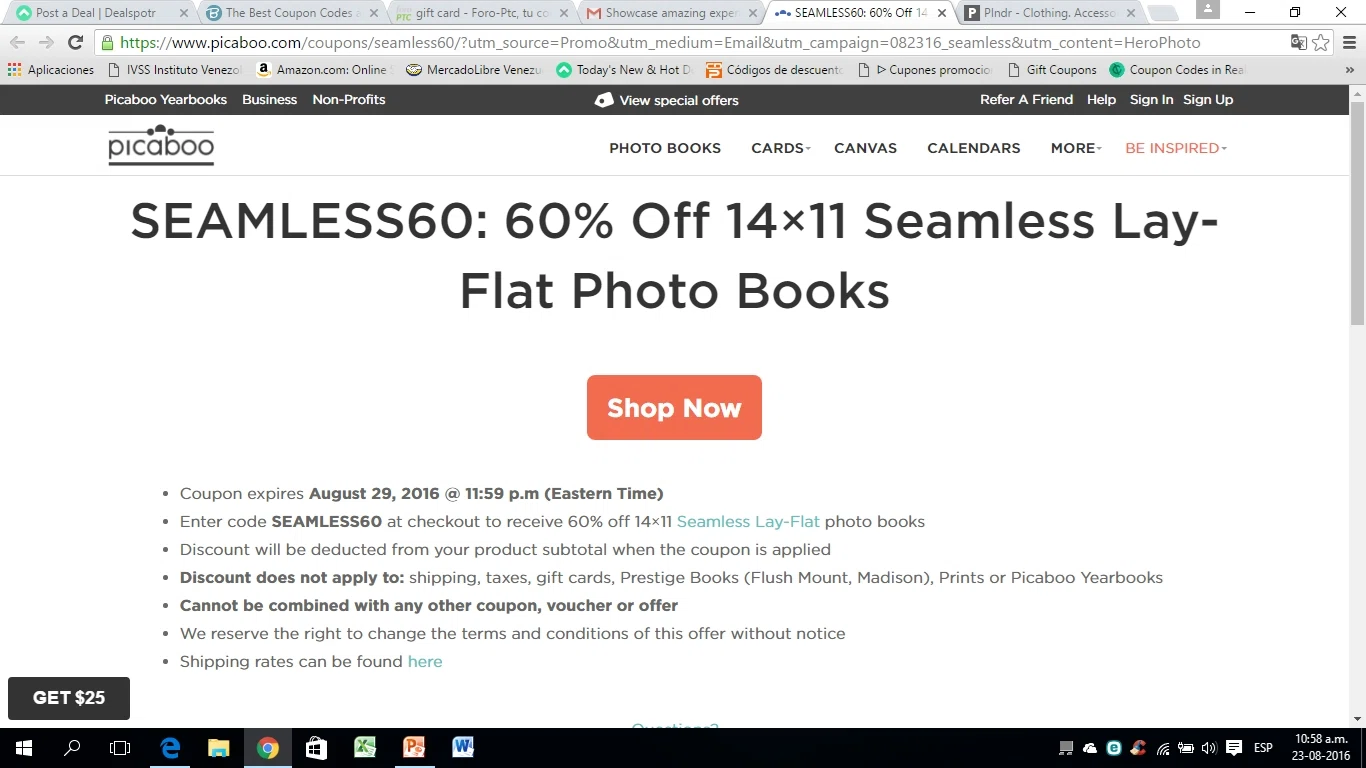
Task: Follow the Seamless Lay-Flat link
Action: click(x=748, y=521)
